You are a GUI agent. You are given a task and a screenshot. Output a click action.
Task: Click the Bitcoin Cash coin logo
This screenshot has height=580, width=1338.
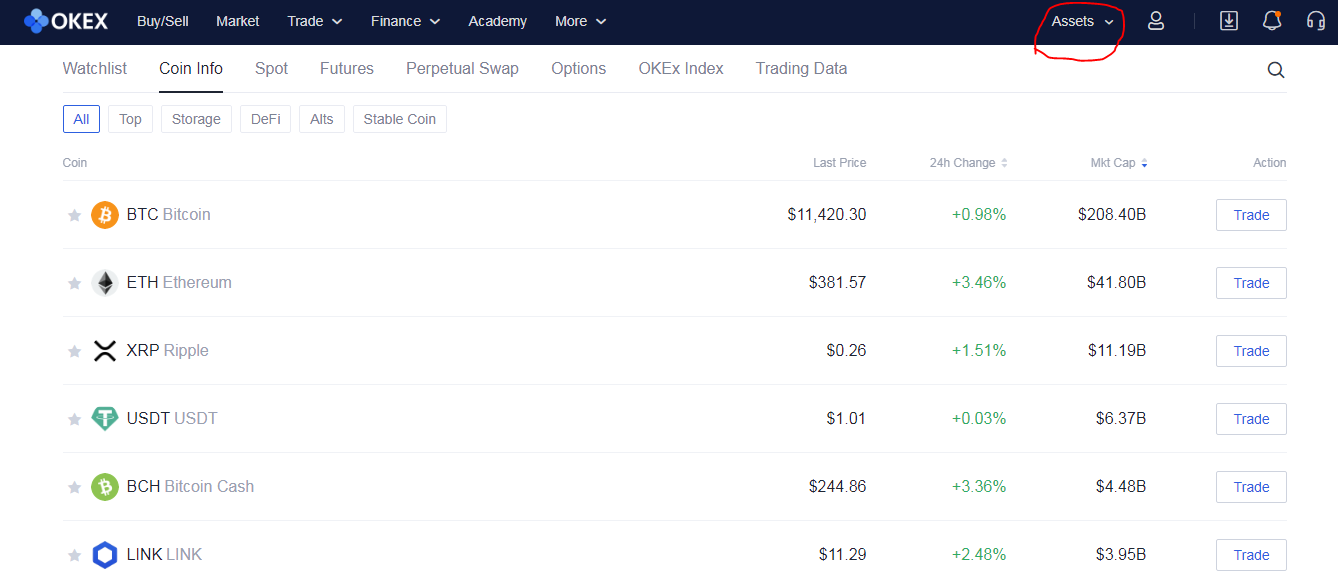pos(105,487)
